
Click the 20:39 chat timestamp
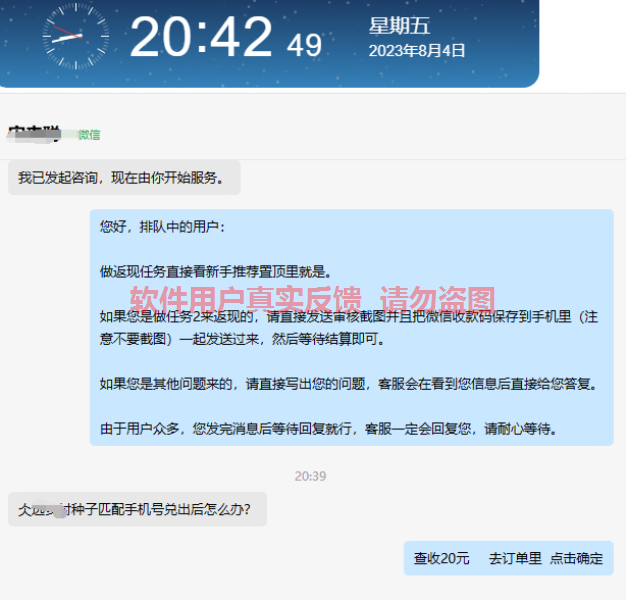point(311,476)
